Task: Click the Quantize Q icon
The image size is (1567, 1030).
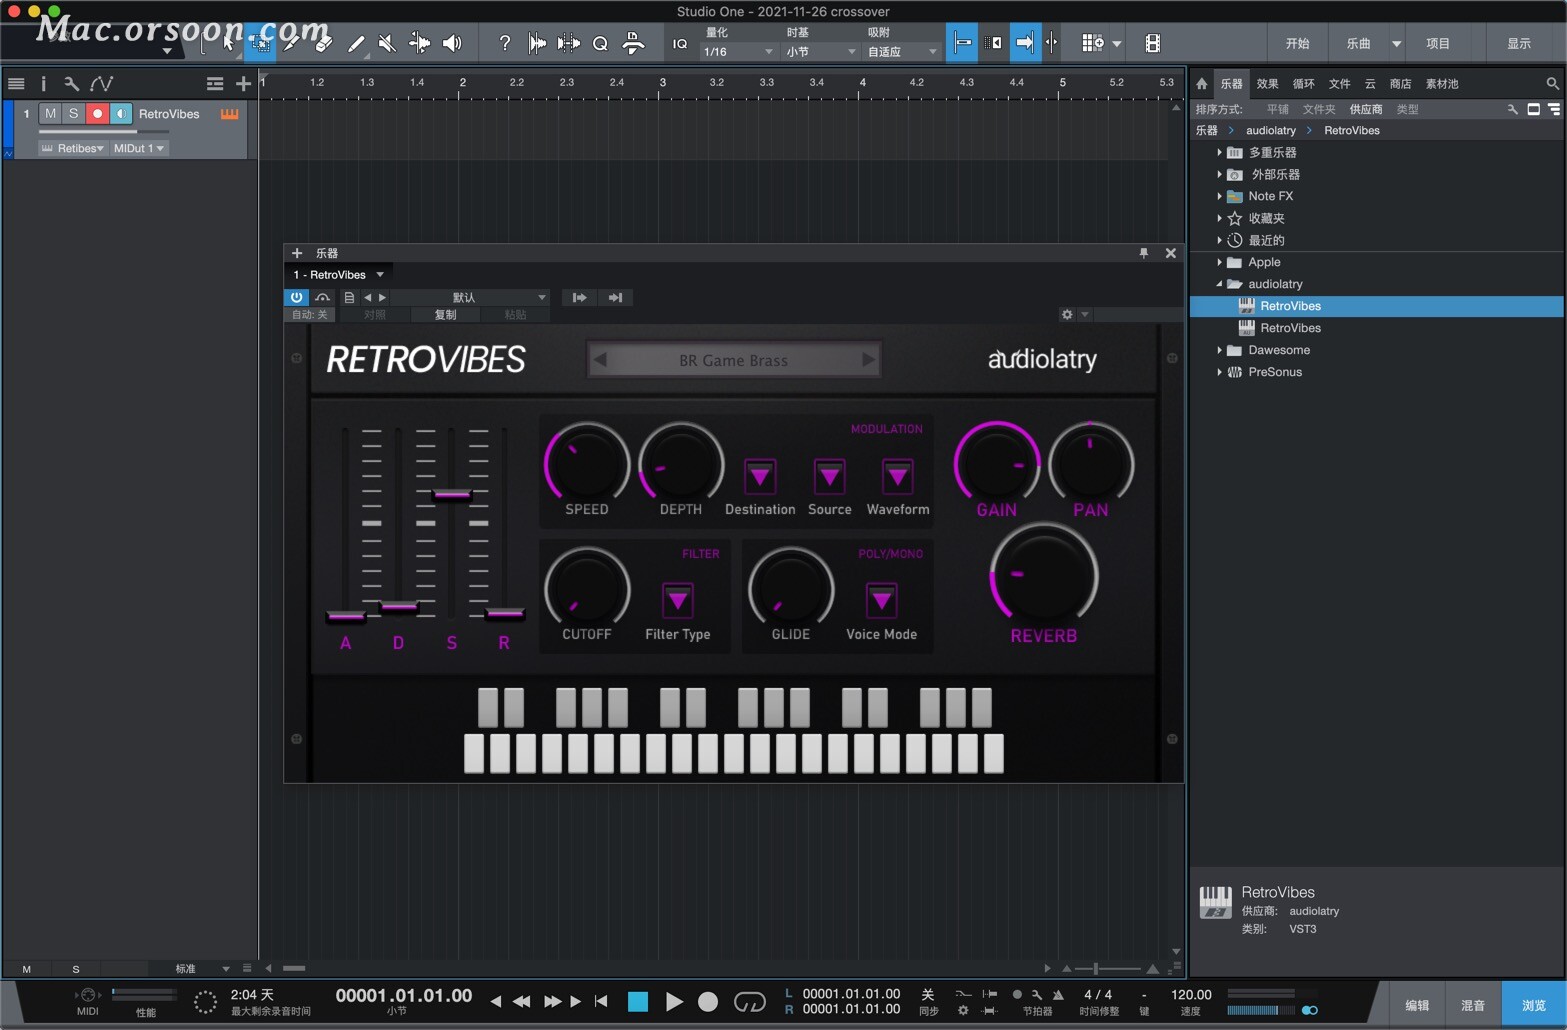Action: click(600, 43)
